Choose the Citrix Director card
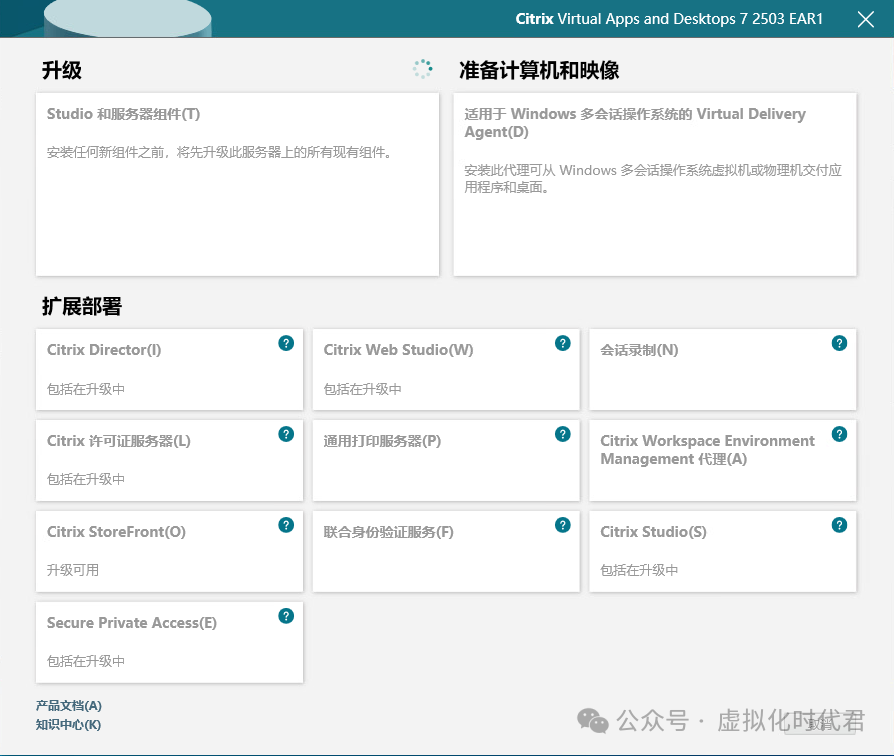 (x=169, y=369)
